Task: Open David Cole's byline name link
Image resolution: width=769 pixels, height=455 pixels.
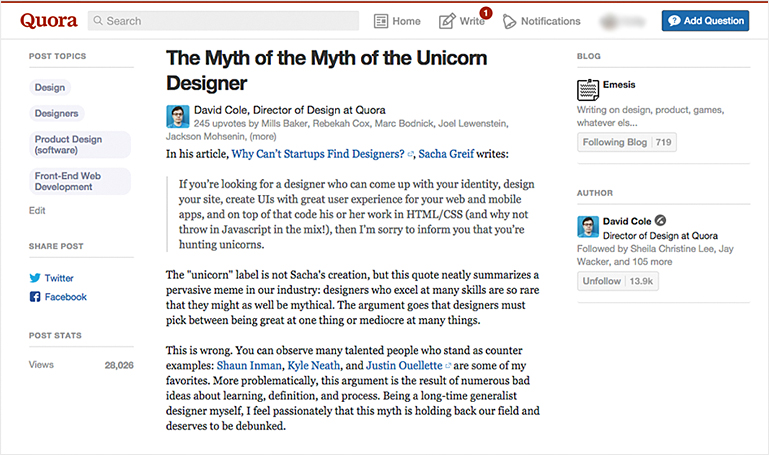Action: point(221,110)
